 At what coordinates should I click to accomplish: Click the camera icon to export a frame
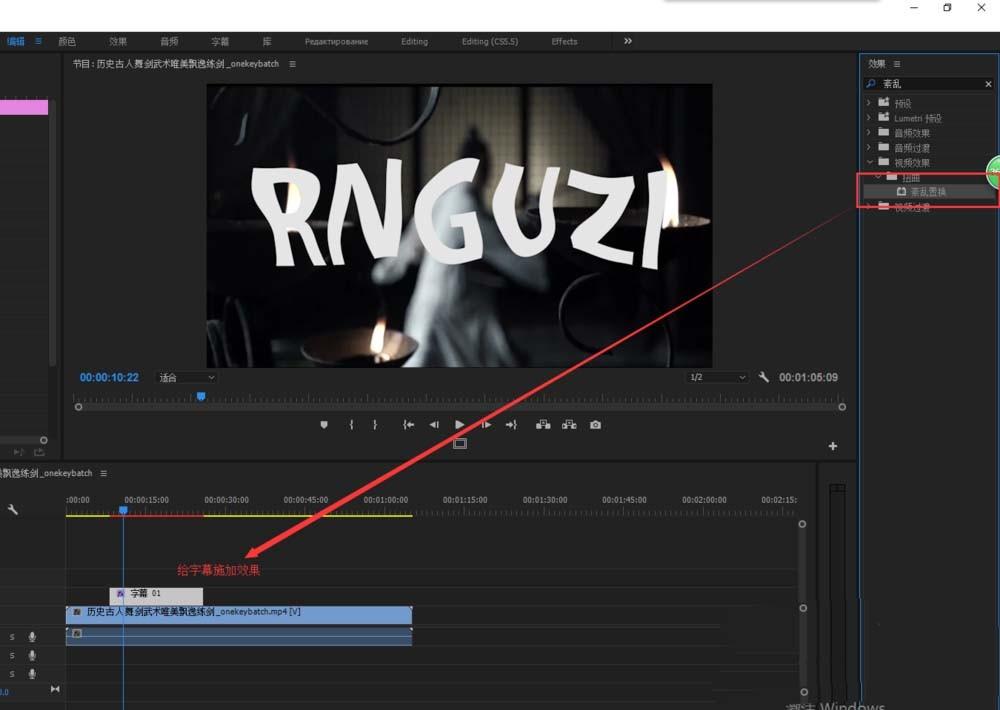pyautogui.click(x=595, y=423)
